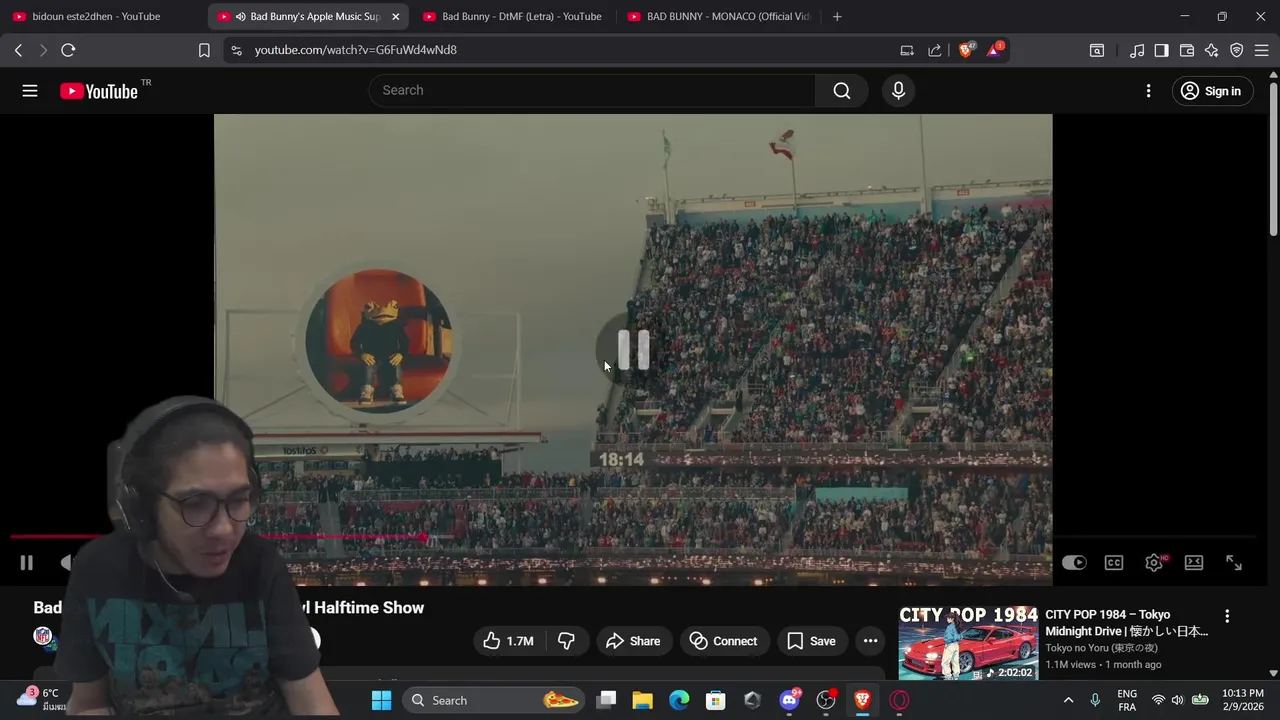This screenshot has width=1280, height=720.
Task: Open the YouTube guide hamburger menu
Action: click(x=30, y=91)
